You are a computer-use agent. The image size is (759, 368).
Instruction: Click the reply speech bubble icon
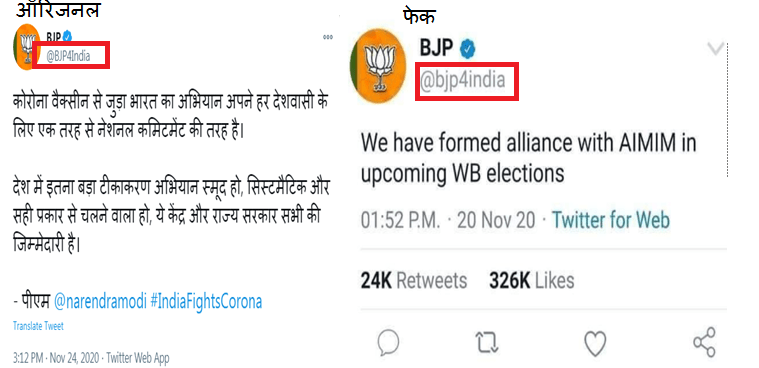[x=388, y=342]
